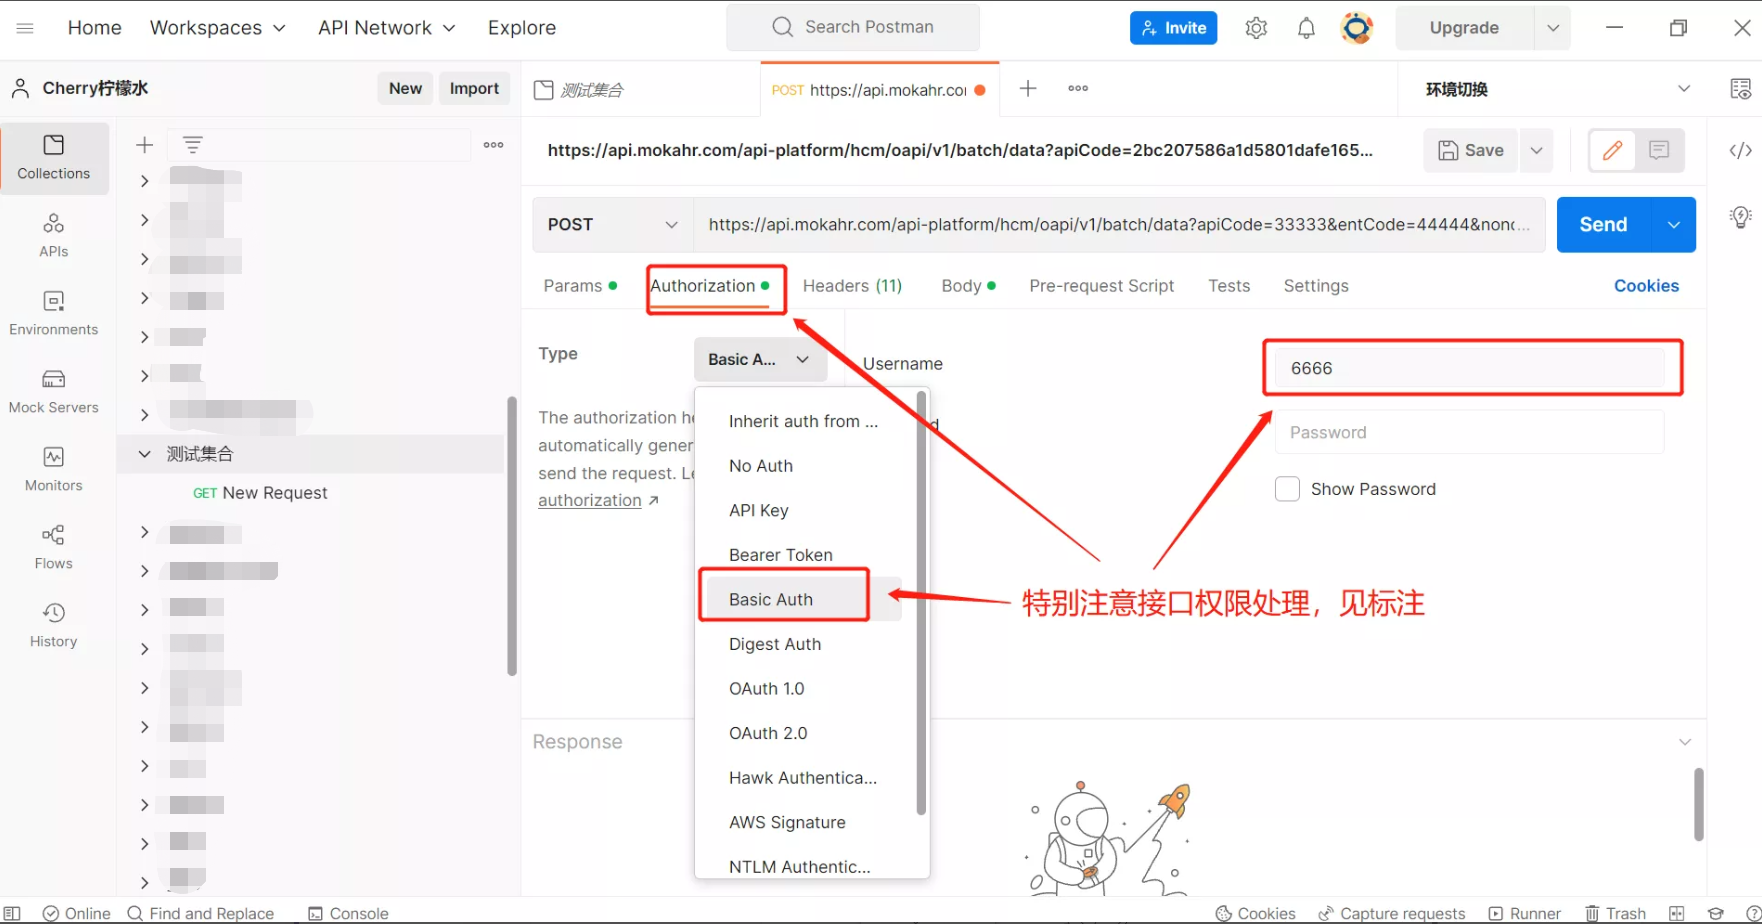This screenshot has width=1762, height=924.
Task: Open Mock Servers section
Action: pos(54,391)
